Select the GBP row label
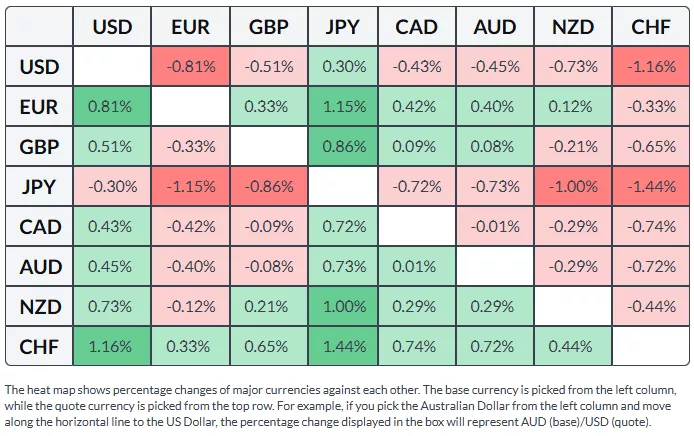The height and width of the screenshot is (436, 694). tap(39, 147)
